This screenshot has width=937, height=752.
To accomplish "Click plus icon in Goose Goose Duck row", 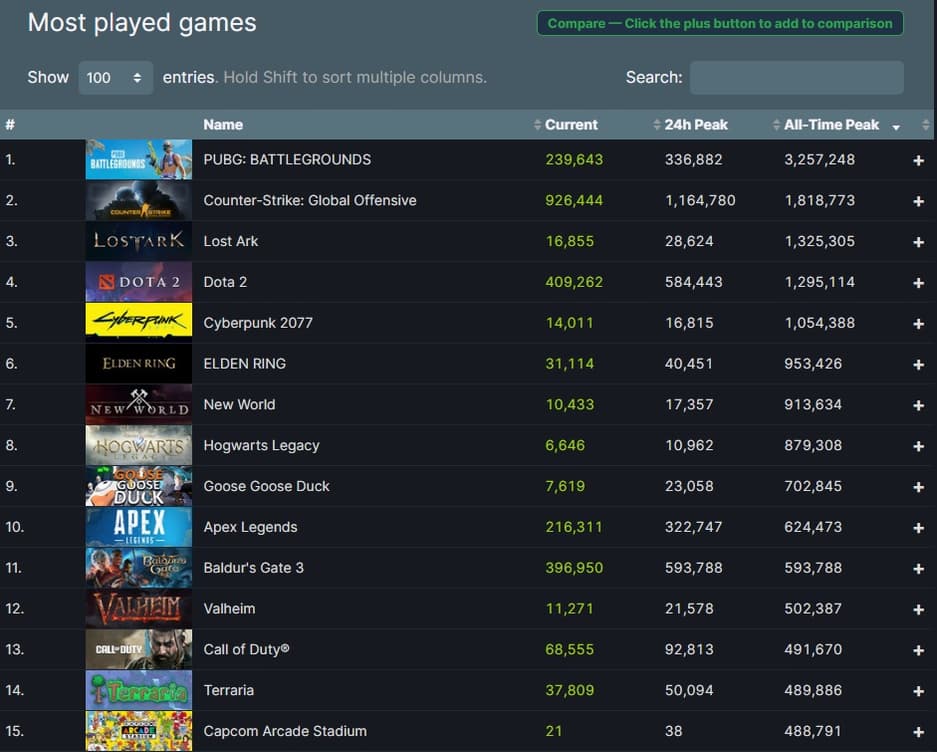I will (x=918, y=487).
